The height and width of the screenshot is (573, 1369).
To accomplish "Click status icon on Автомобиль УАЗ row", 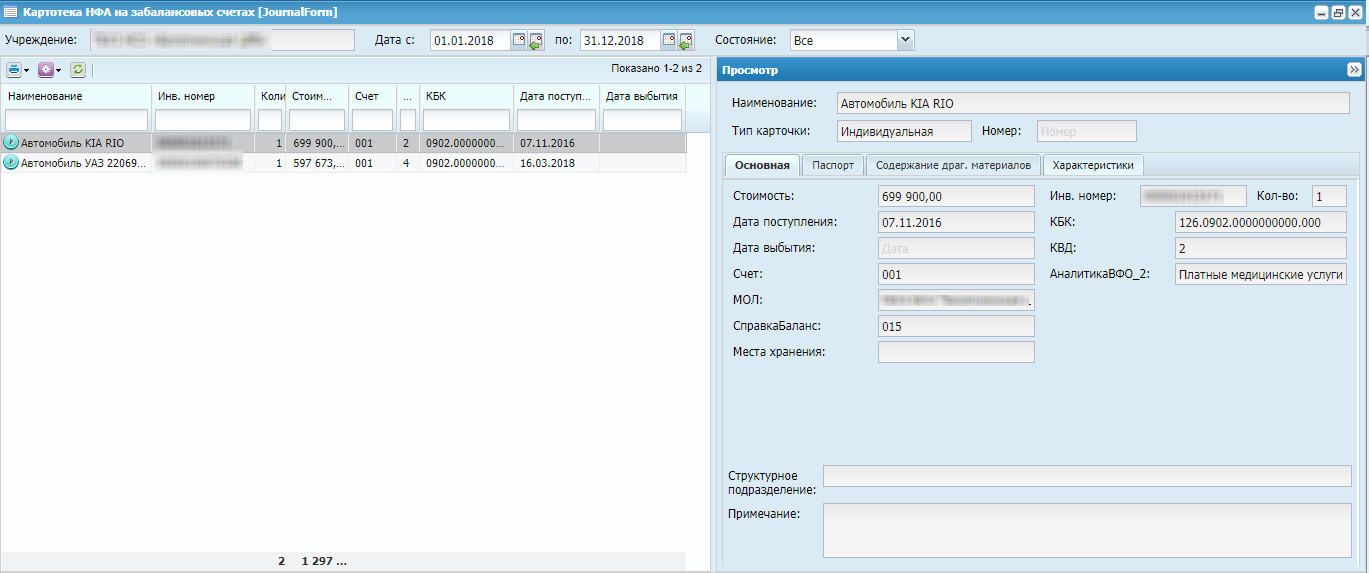I will tap(12, 162).
